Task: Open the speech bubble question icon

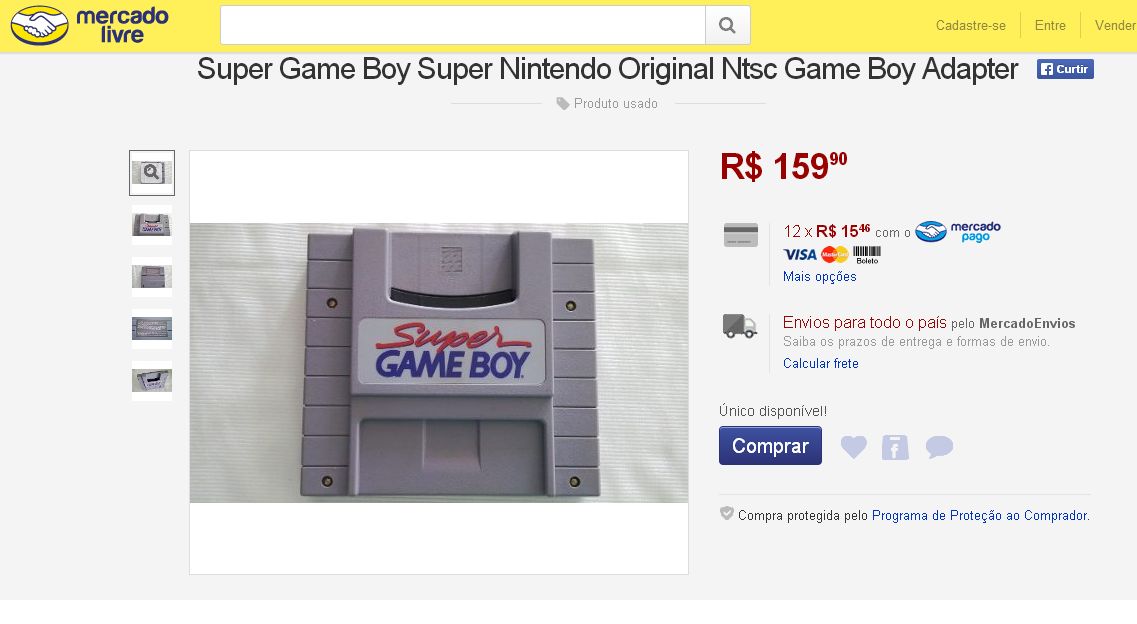Action: (x=939, y=447)
